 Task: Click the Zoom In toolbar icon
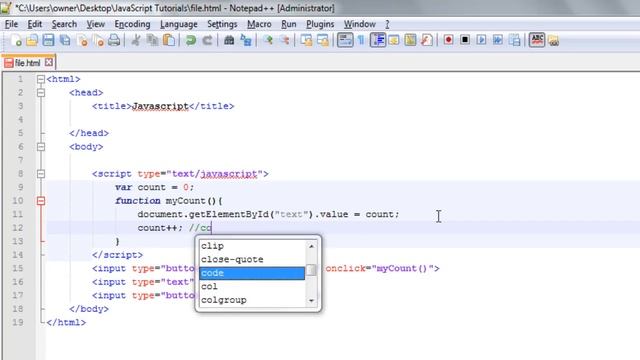pyautogui.click(x=268, y=40)
